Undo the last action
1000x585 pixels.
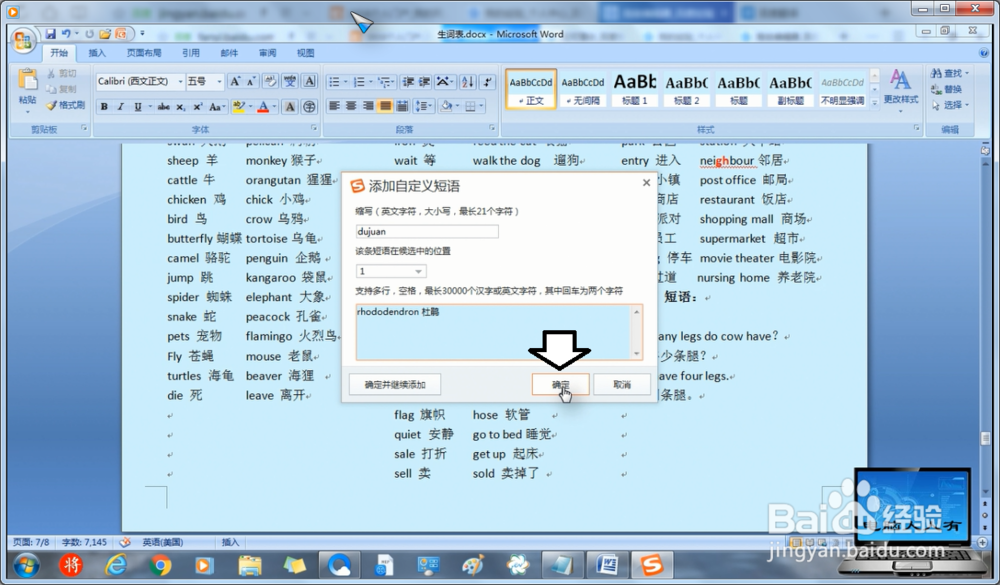click(66, 34)
